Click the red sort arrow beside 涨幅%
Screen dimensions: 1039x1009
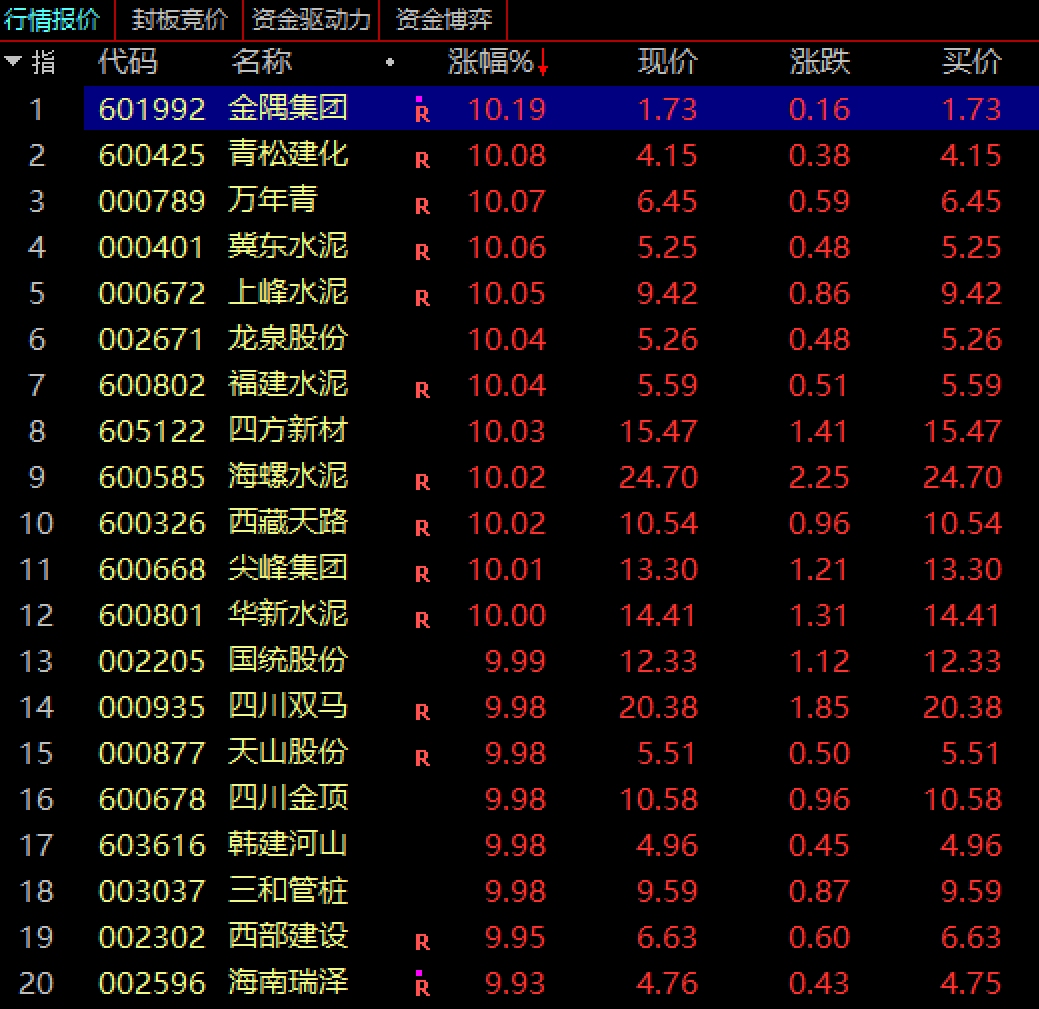point(543,63)
